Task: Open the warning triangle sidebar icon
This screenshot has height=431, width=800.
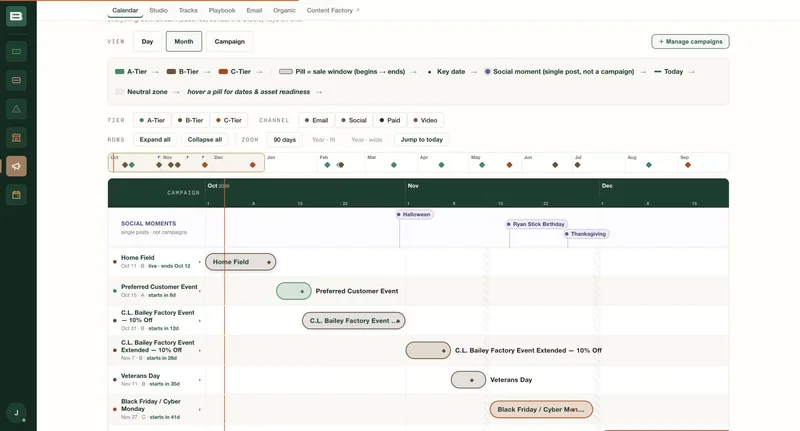Action: (16, 109)
